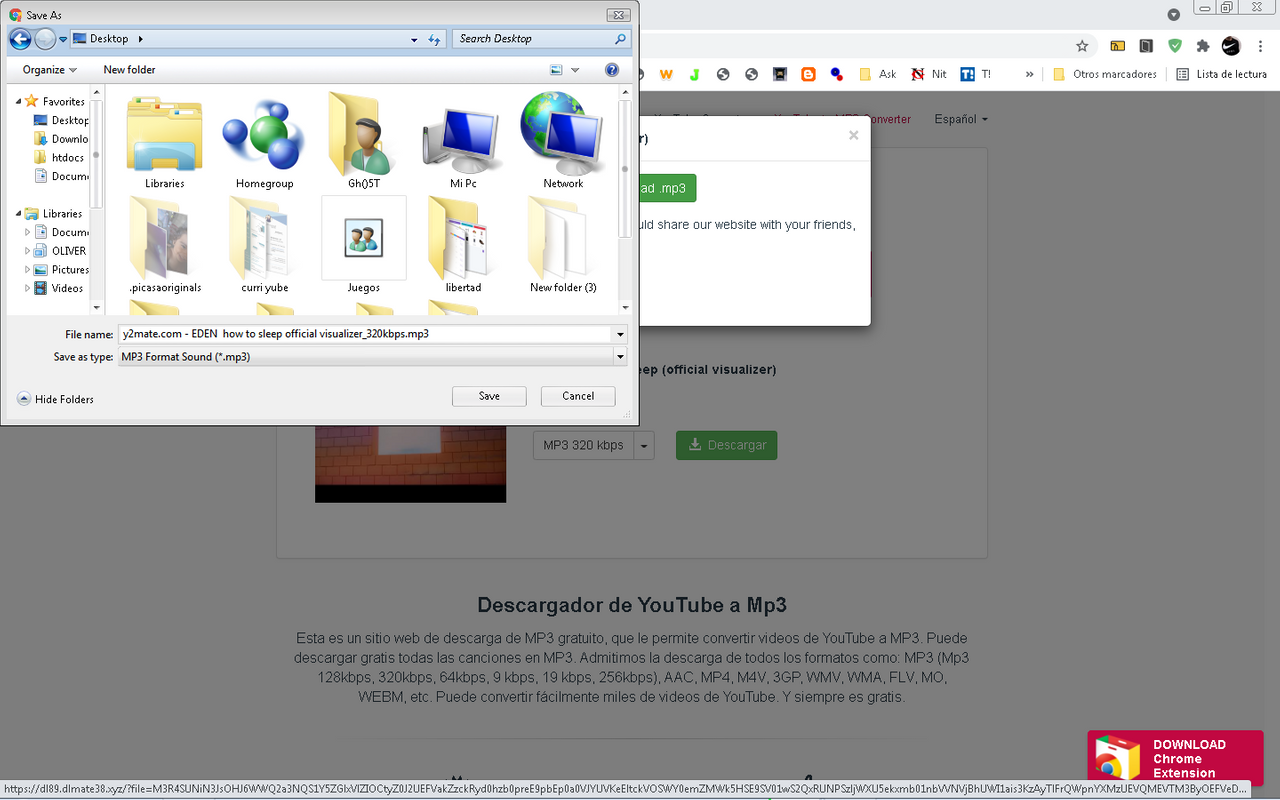Viewport: 1280px width, 800px height.
Task: Show more bookmarks with the chevron
Action: pyautogui.click(x=1030, y=74)
